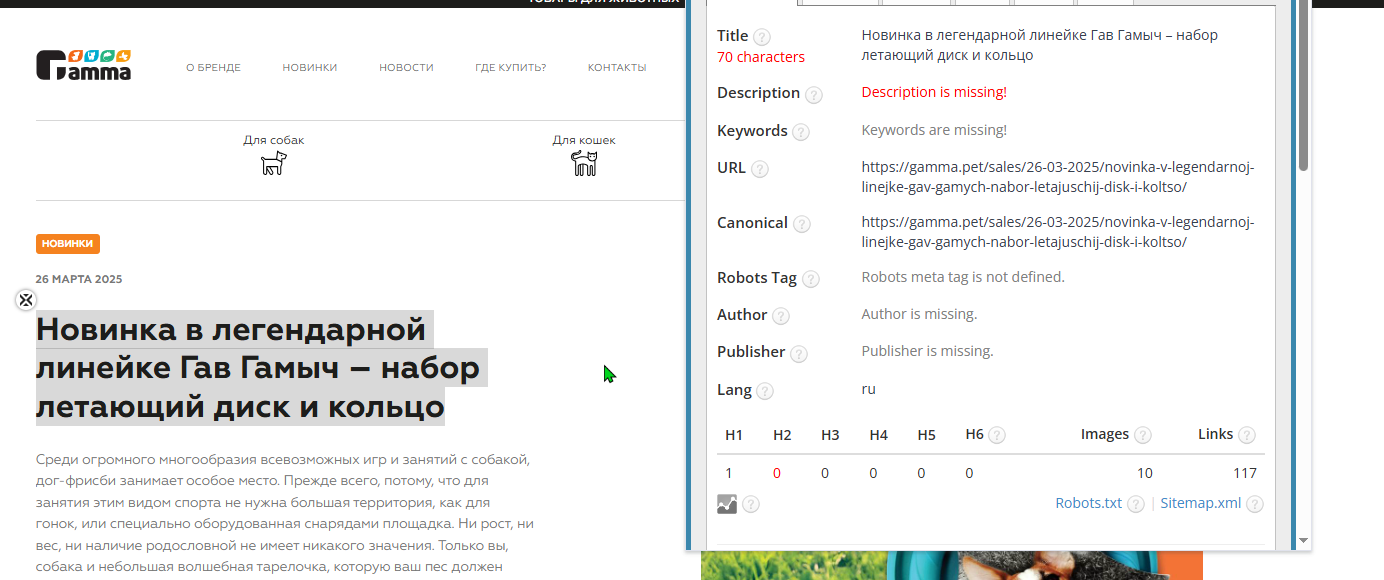The image size is (1384, 580).
Task: Click the 'Keywords are missing!' text
Action: pyautogui.click(x=934, y=130)
